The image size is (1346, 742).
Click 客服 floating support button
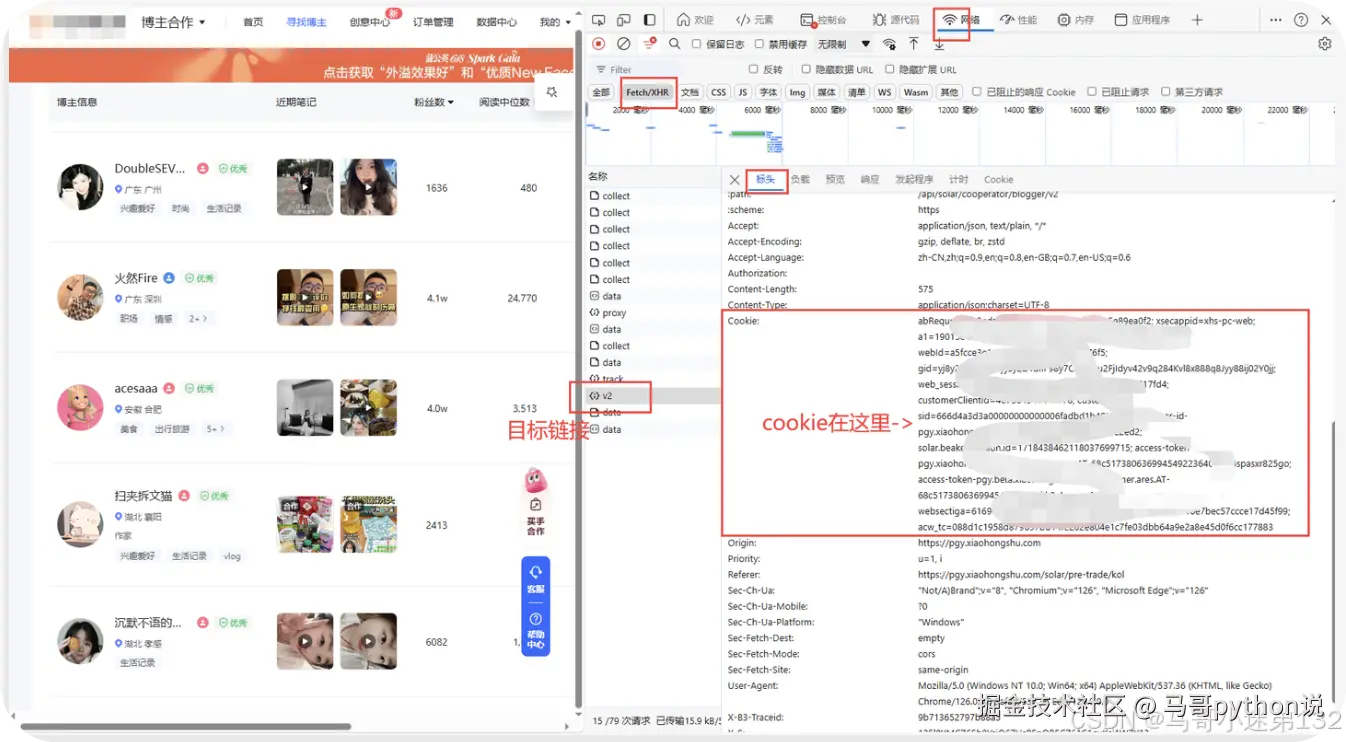(x=536, y=578)
